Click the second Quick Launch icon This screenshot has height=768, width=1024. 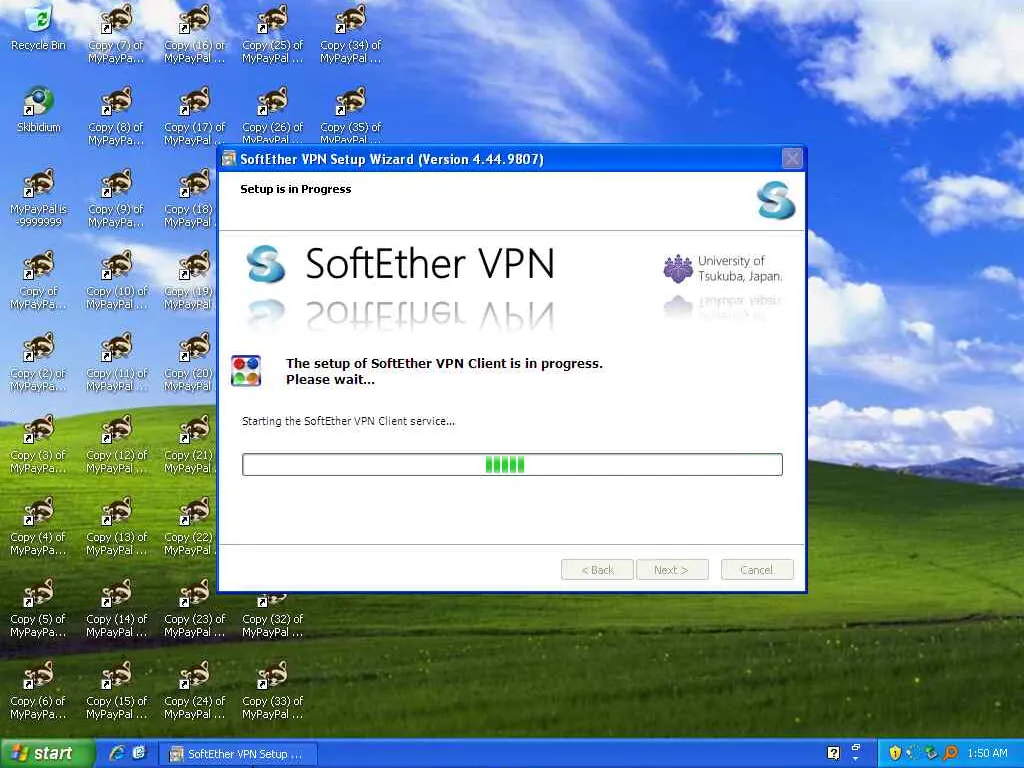139,753
